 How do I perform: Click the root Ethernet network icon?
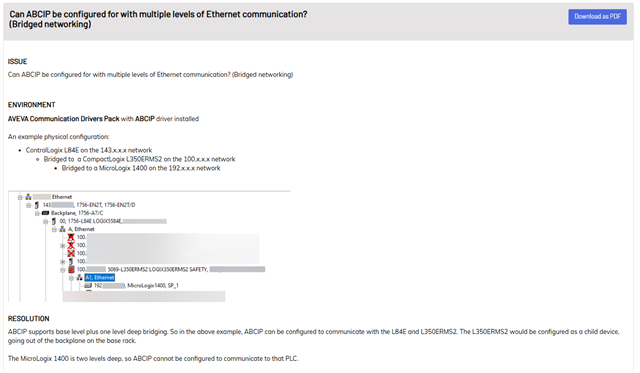28,197
